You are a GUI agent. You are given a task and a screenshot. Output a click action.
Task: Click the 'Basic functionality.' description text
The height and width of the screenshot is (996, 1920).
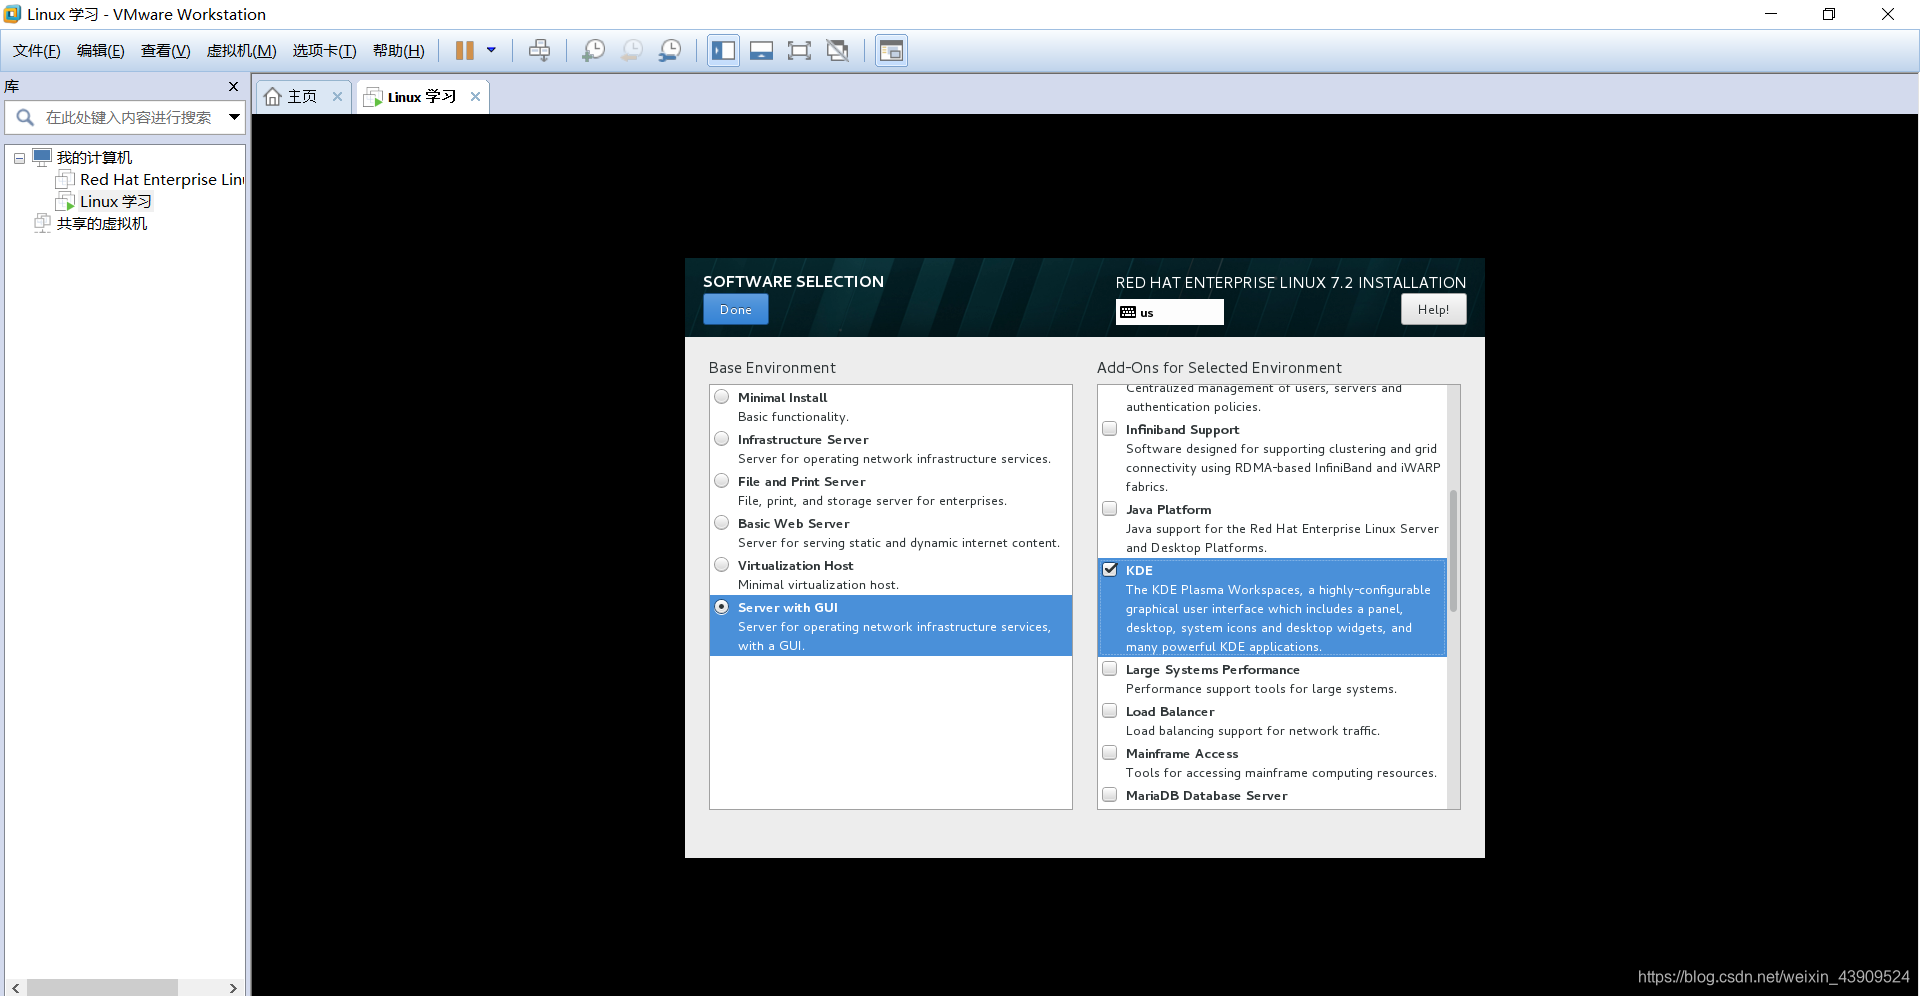793,417
